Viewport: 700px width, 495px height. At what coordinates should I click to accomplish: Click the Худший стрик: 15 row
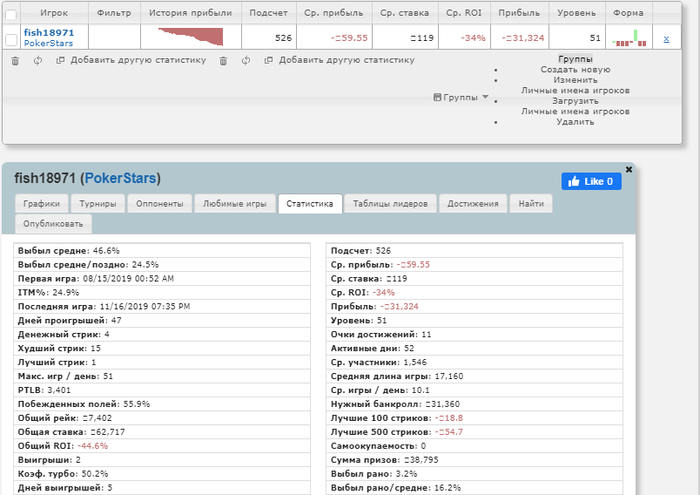pyautogui.click(x=162, y=348)
